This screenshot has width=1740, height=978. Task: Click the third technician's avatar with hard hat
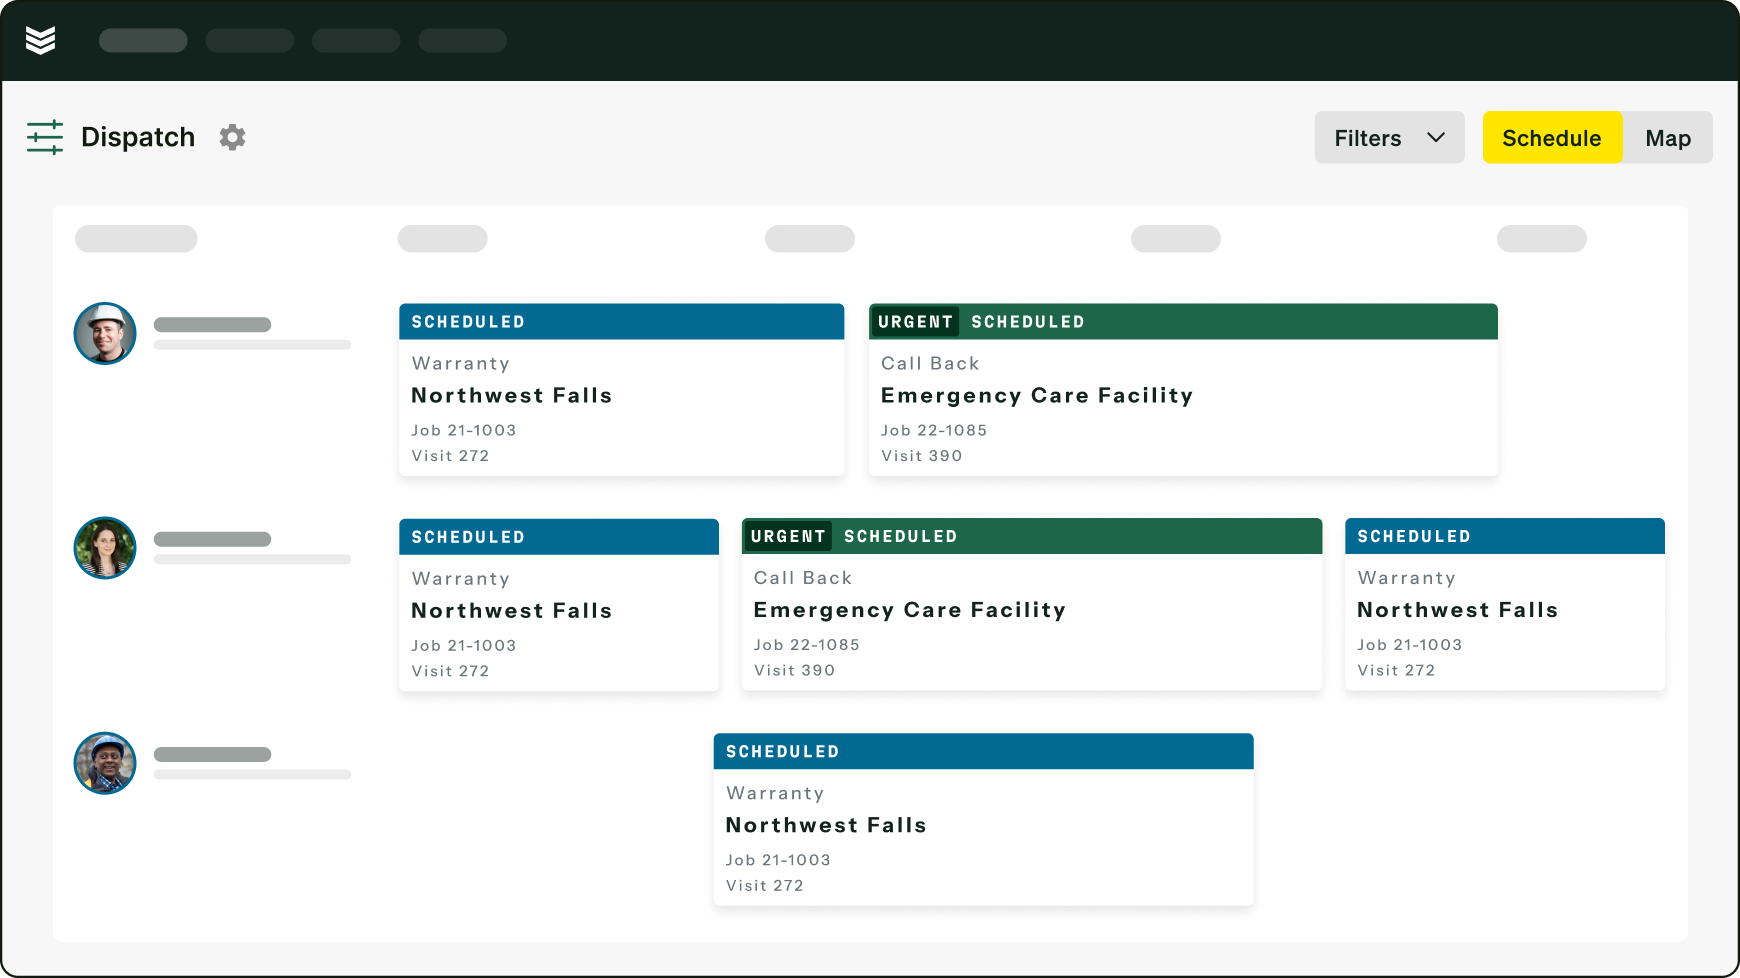click(104, 763)
